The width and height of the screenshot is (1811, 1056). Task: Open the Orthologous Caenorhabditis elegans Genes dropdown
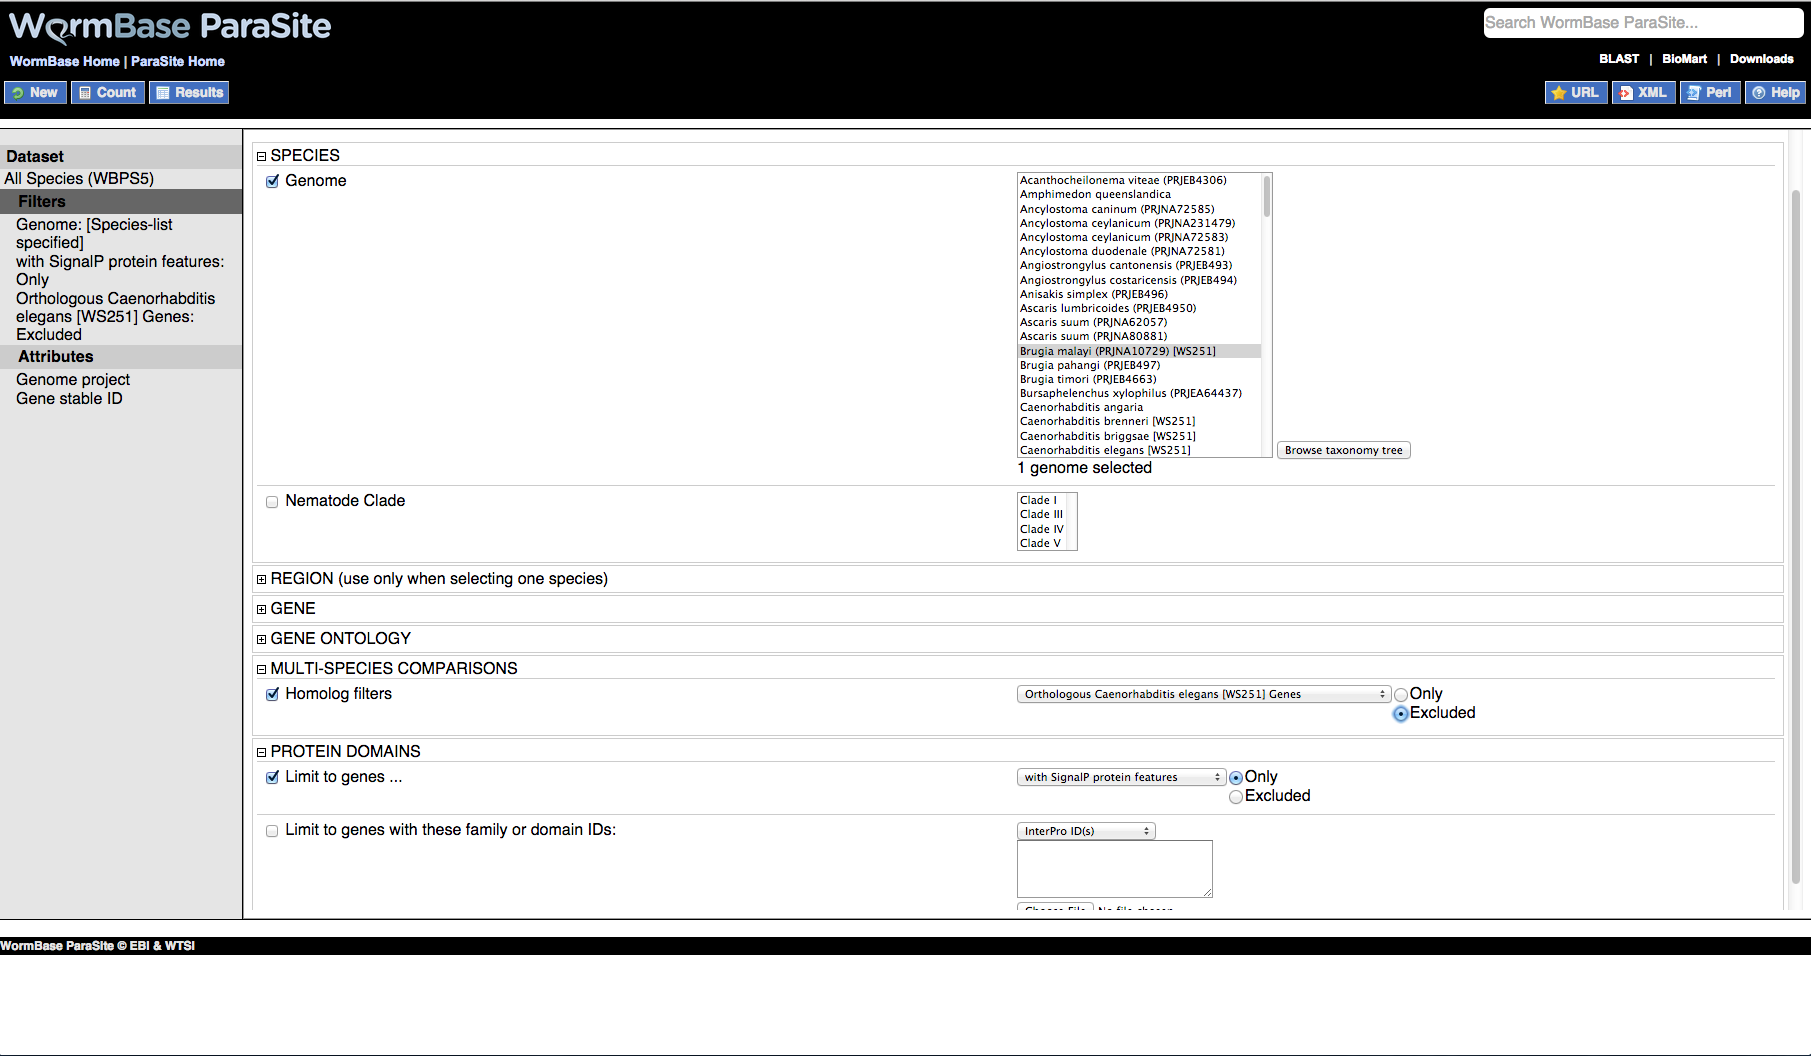coord(1204,694)
